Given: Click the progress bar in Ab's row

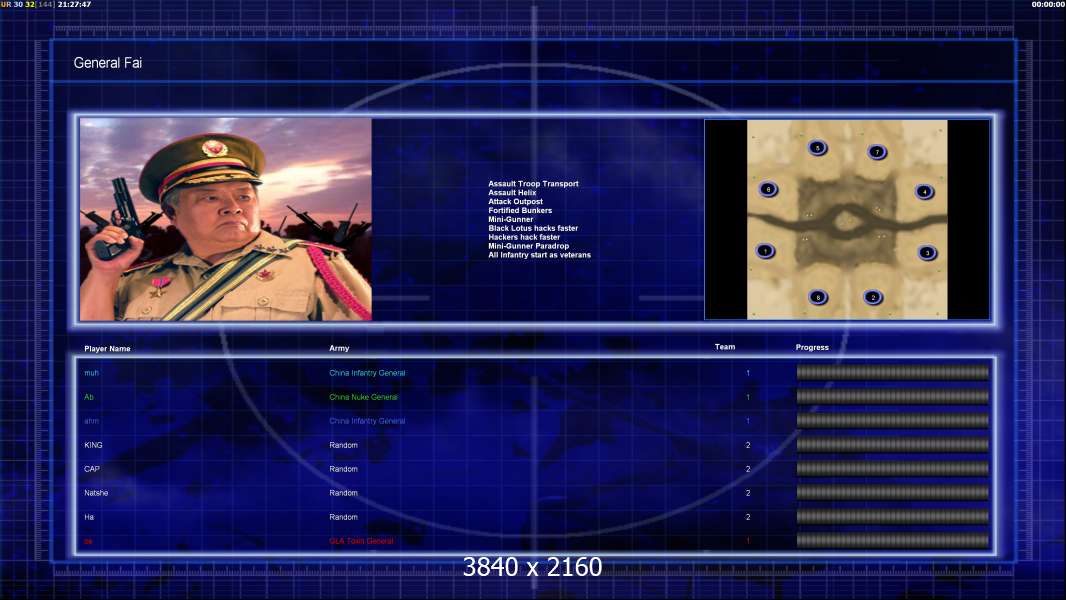Looking at the screenshot, I should coord(893,396).
